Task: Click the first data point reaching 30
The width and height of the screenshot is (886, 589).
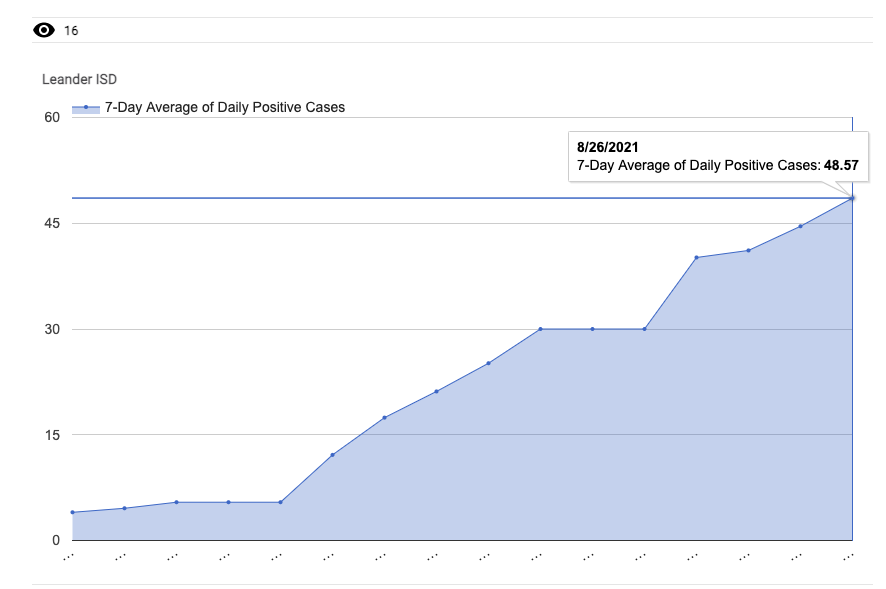Action: (x=540, y=329)
